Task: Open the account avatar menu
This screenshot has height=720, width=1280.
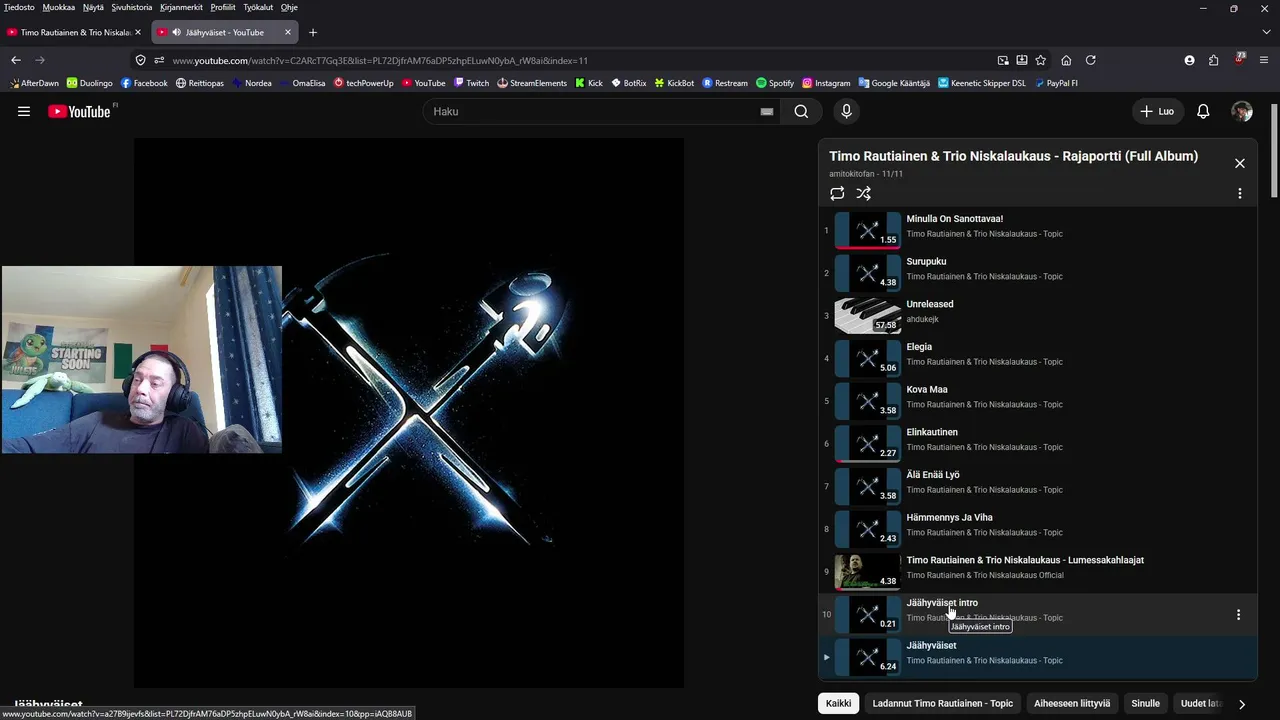Action: click(x=1242, y=111)
